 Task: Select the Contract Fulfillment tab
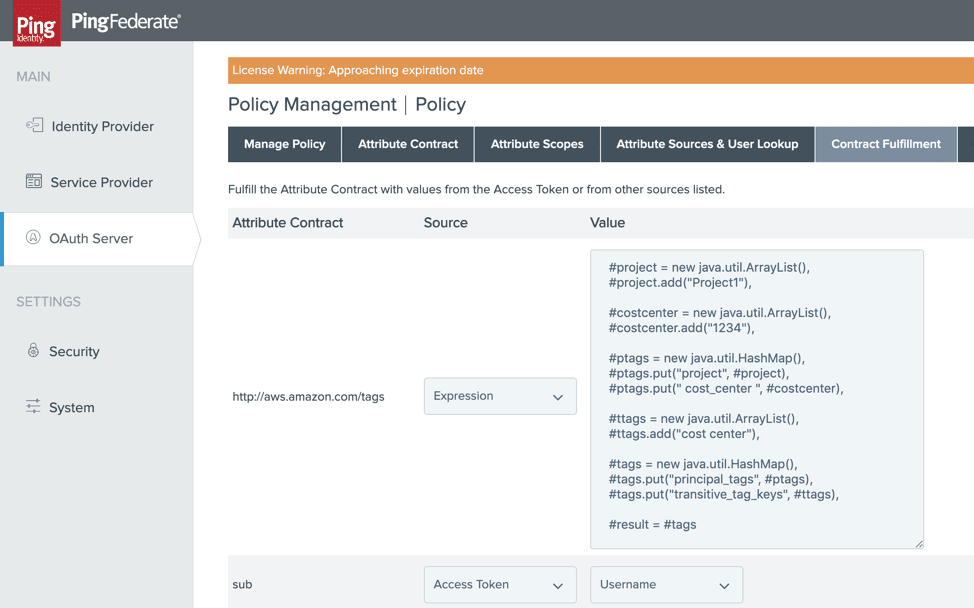tap(886, 144)
